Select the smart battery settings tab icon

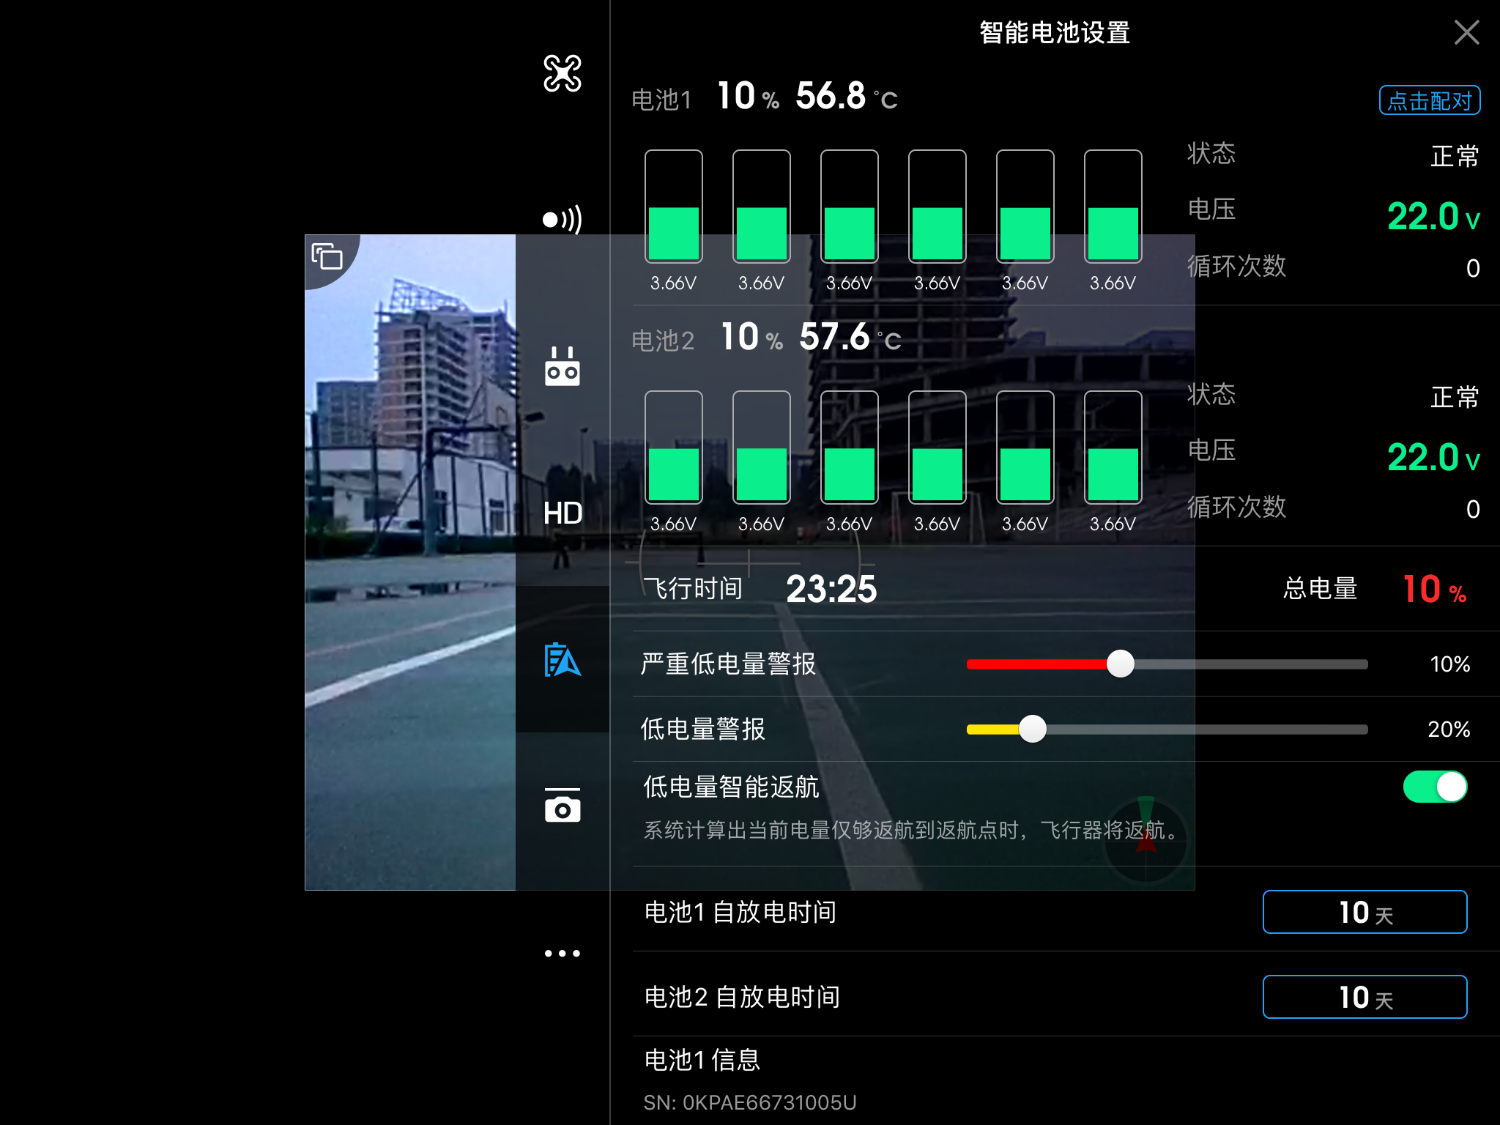(x=562, y=660)
